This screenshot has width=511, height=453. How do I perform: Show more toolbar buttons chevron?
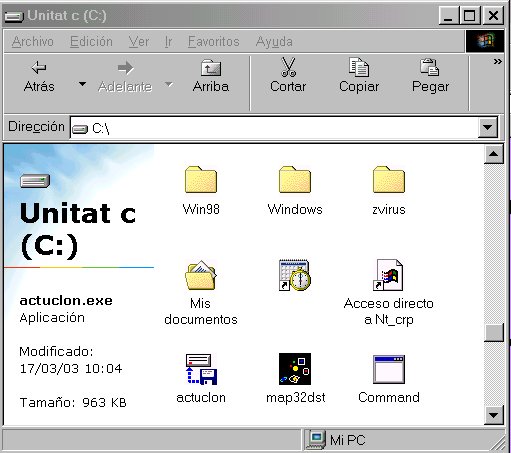tap(497, 62)
